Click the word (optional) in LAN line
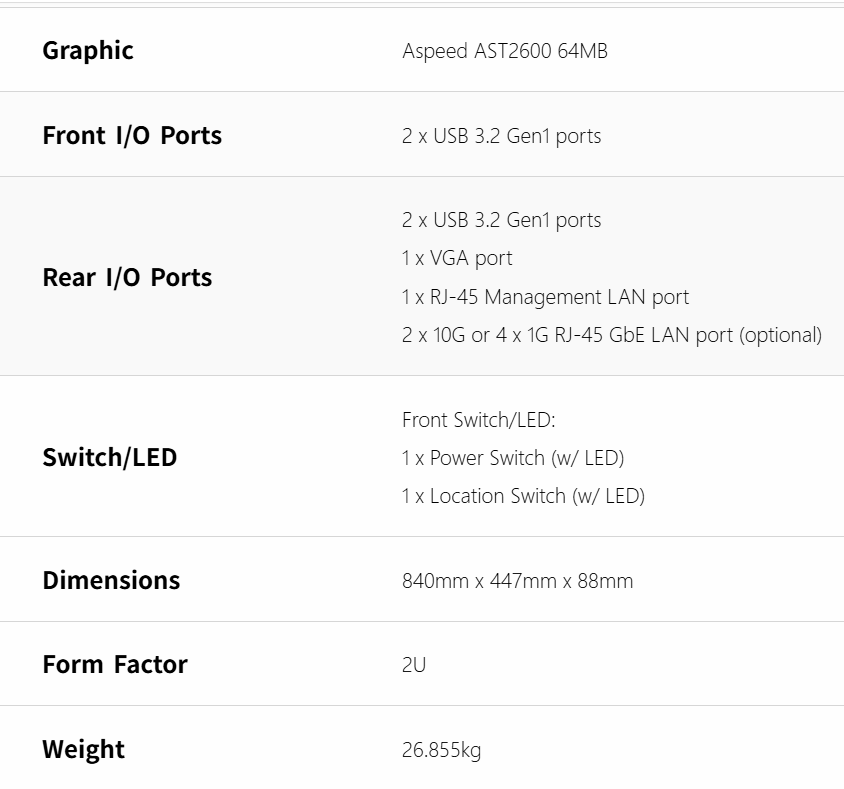Viewport: 844px width, 789px height. click(780, 335)
